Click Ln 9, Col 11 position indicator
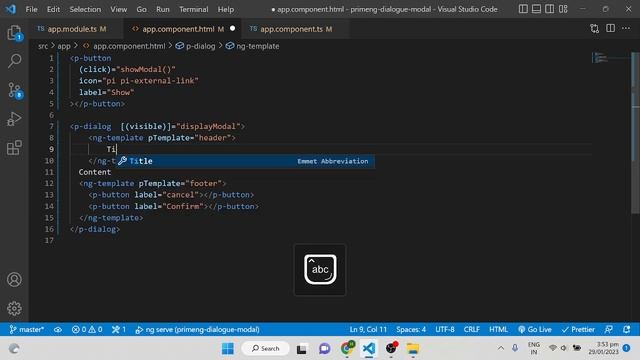 pos(368,329)
